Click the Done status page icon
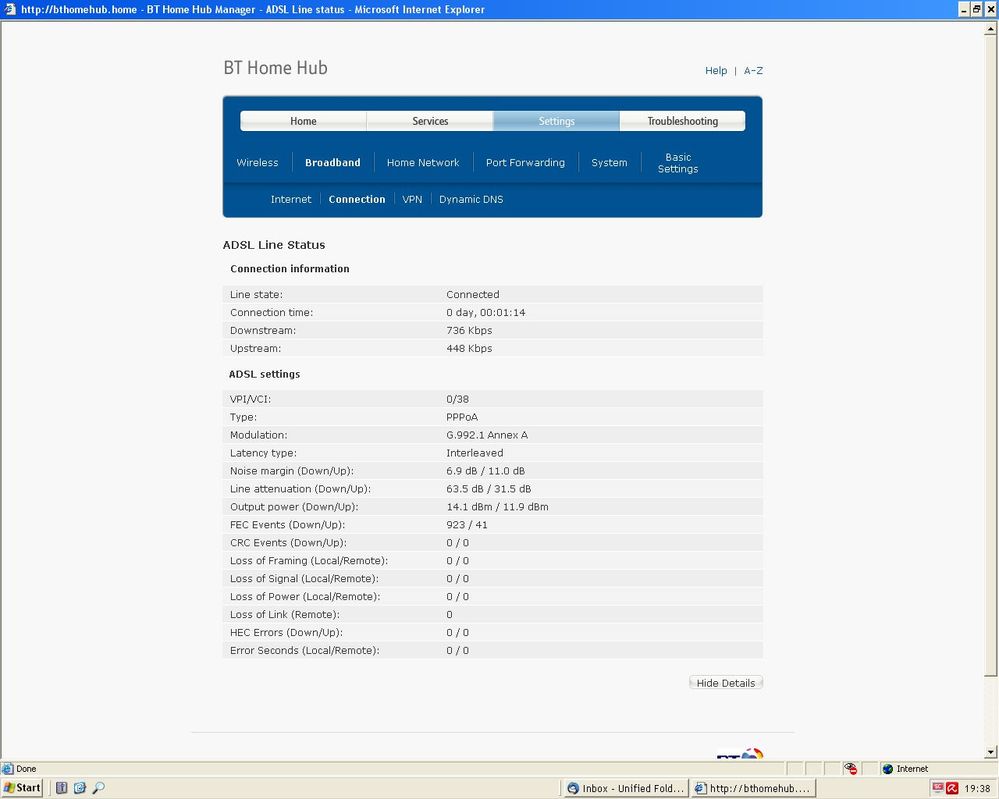The image size is (999, 799). point(8,768)
